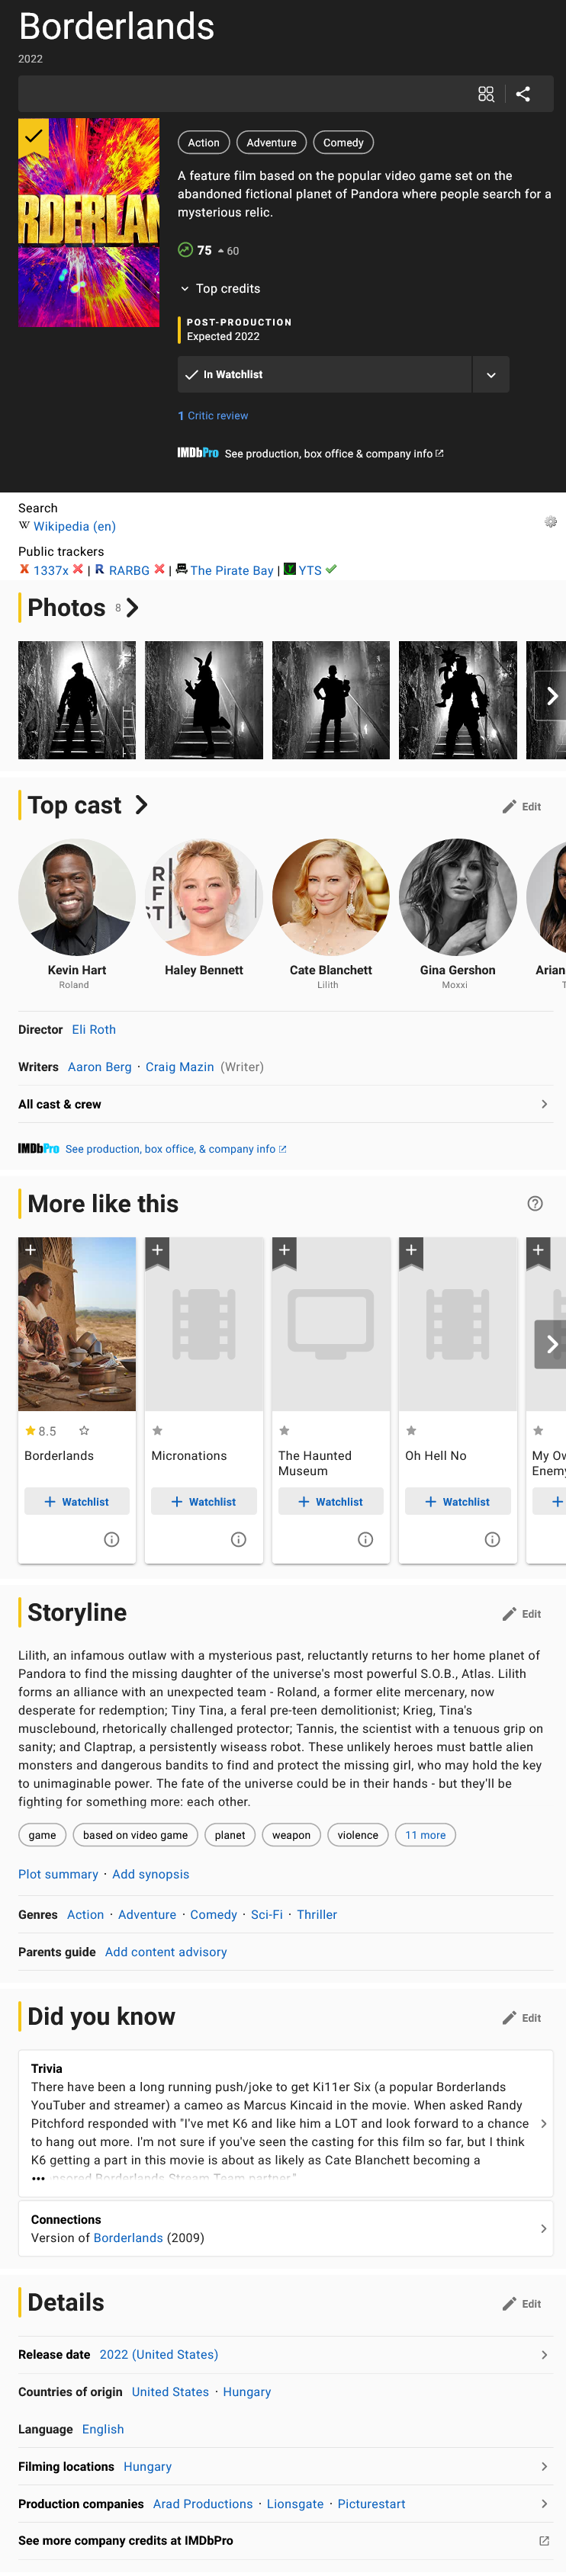Open the Lionsgate company link
566x2576 pixels.
pyautogui.click(x=295, y=2504)
